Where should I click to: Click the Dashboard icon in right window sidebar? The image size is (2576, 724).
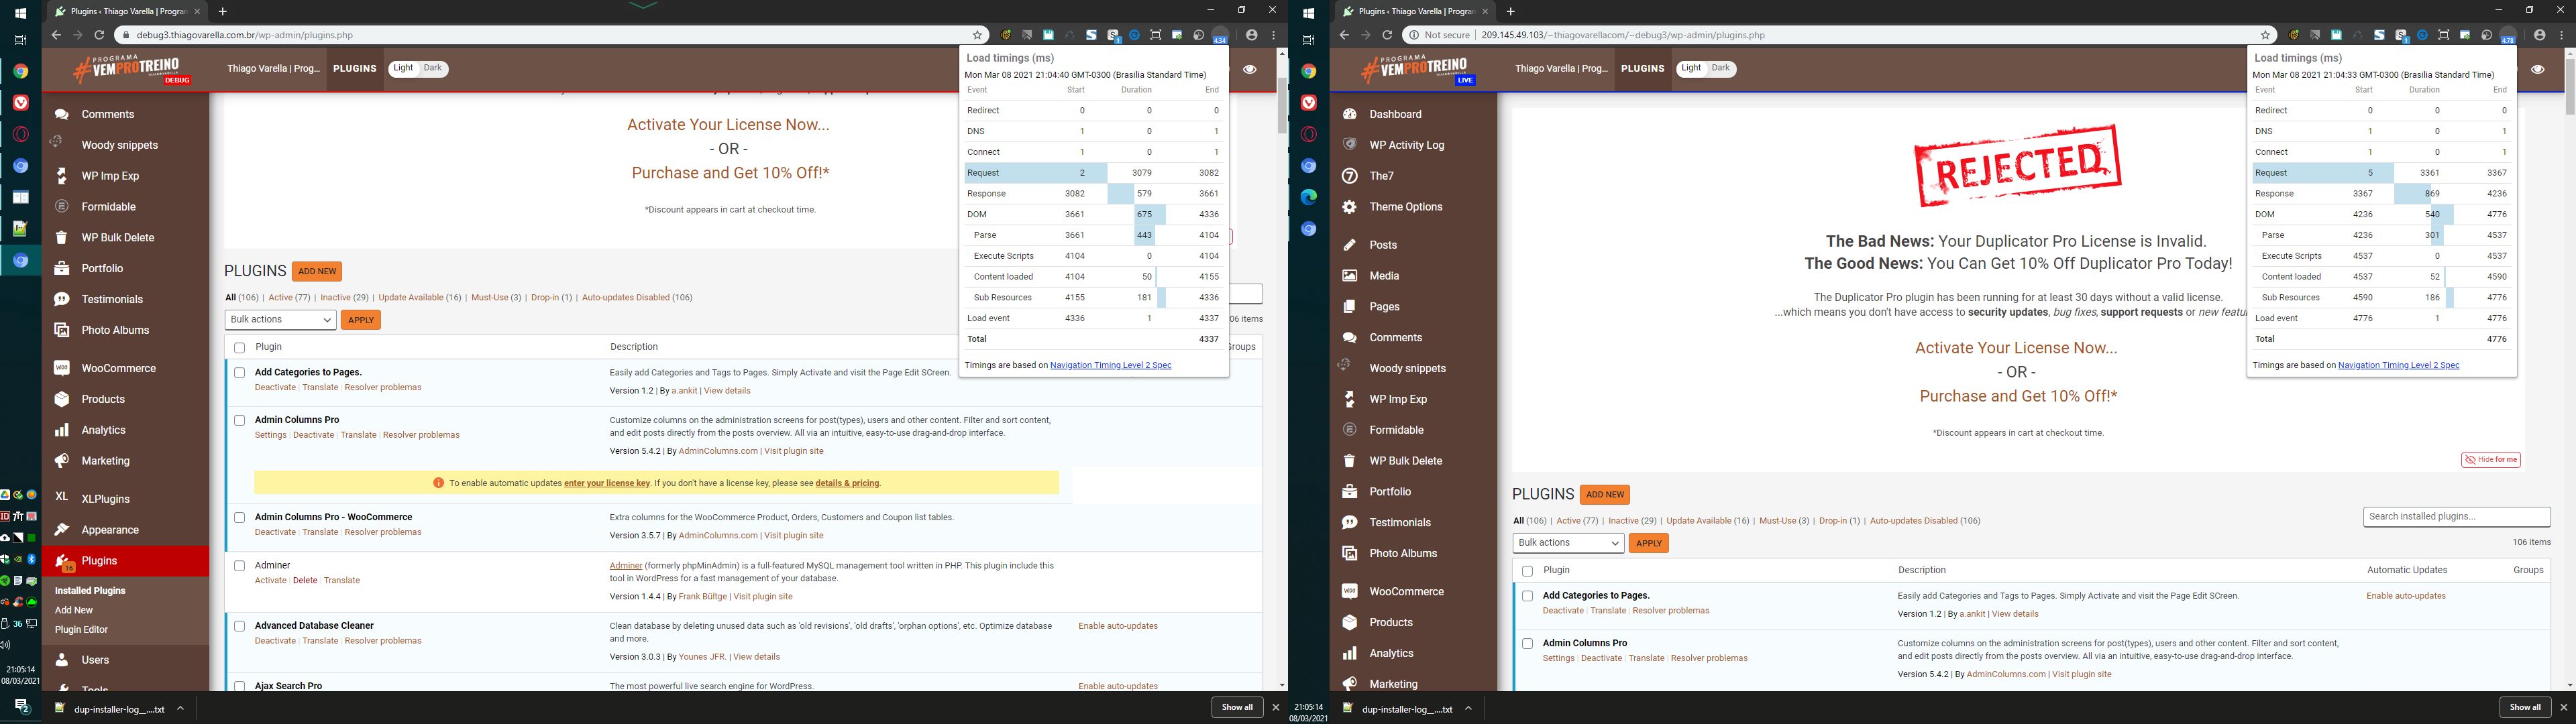[x=1350, y=114]
